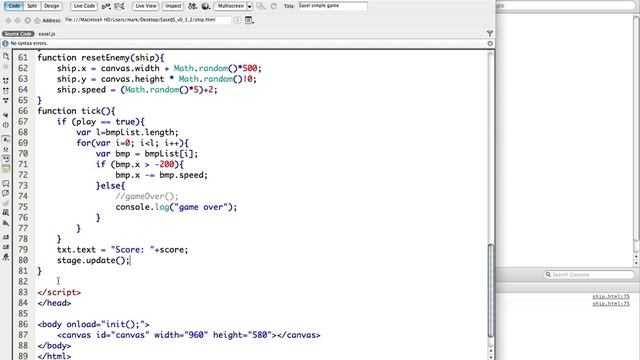Click the W3C Validation icon
The image size is (640, 360).
click(119, 6)
